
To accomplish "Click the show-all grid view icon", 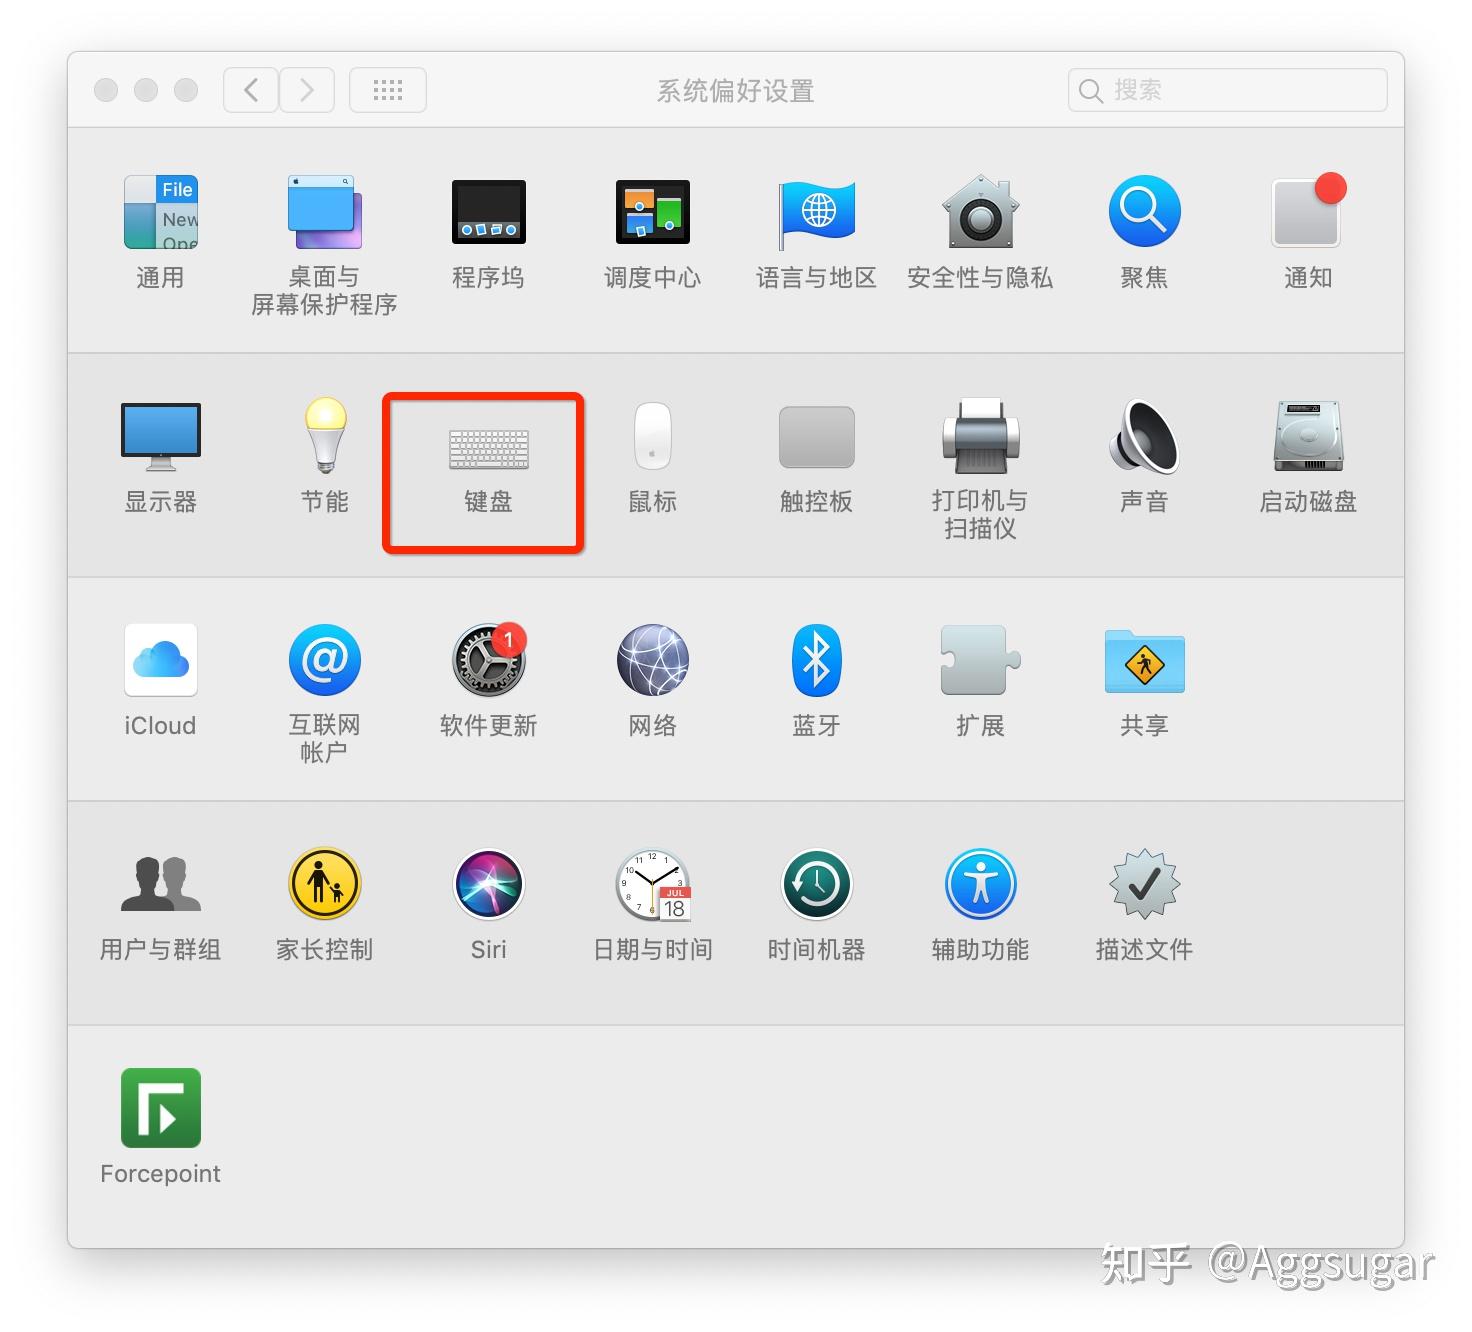I will (x=387, y=89).
